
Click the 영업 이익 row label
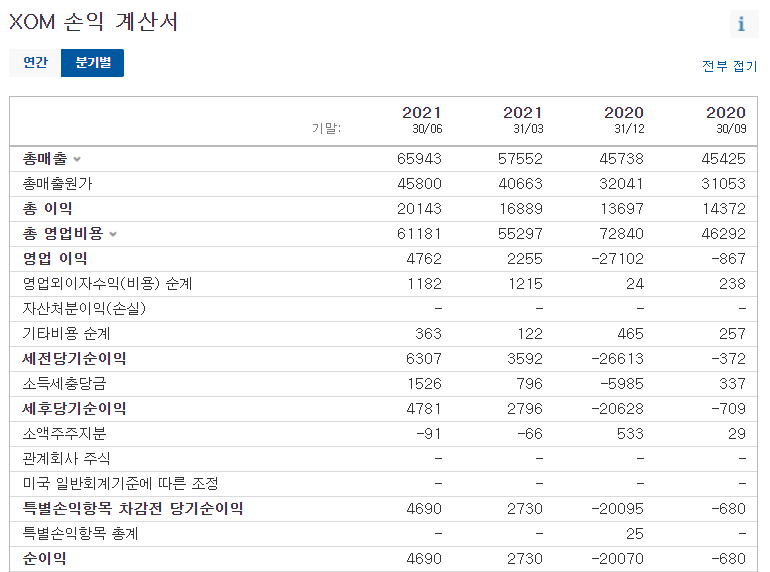coord(55,258)
